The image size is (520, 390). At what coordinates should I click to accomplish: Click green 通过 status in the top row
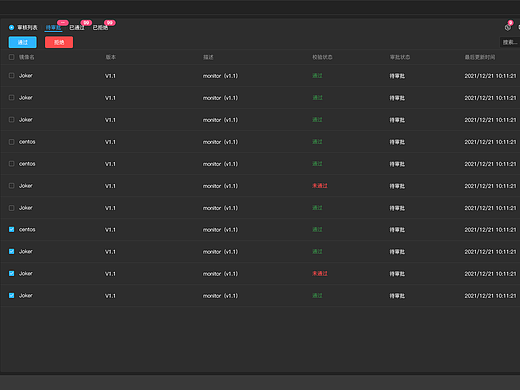pyautogui.click(x=317, y=76)
